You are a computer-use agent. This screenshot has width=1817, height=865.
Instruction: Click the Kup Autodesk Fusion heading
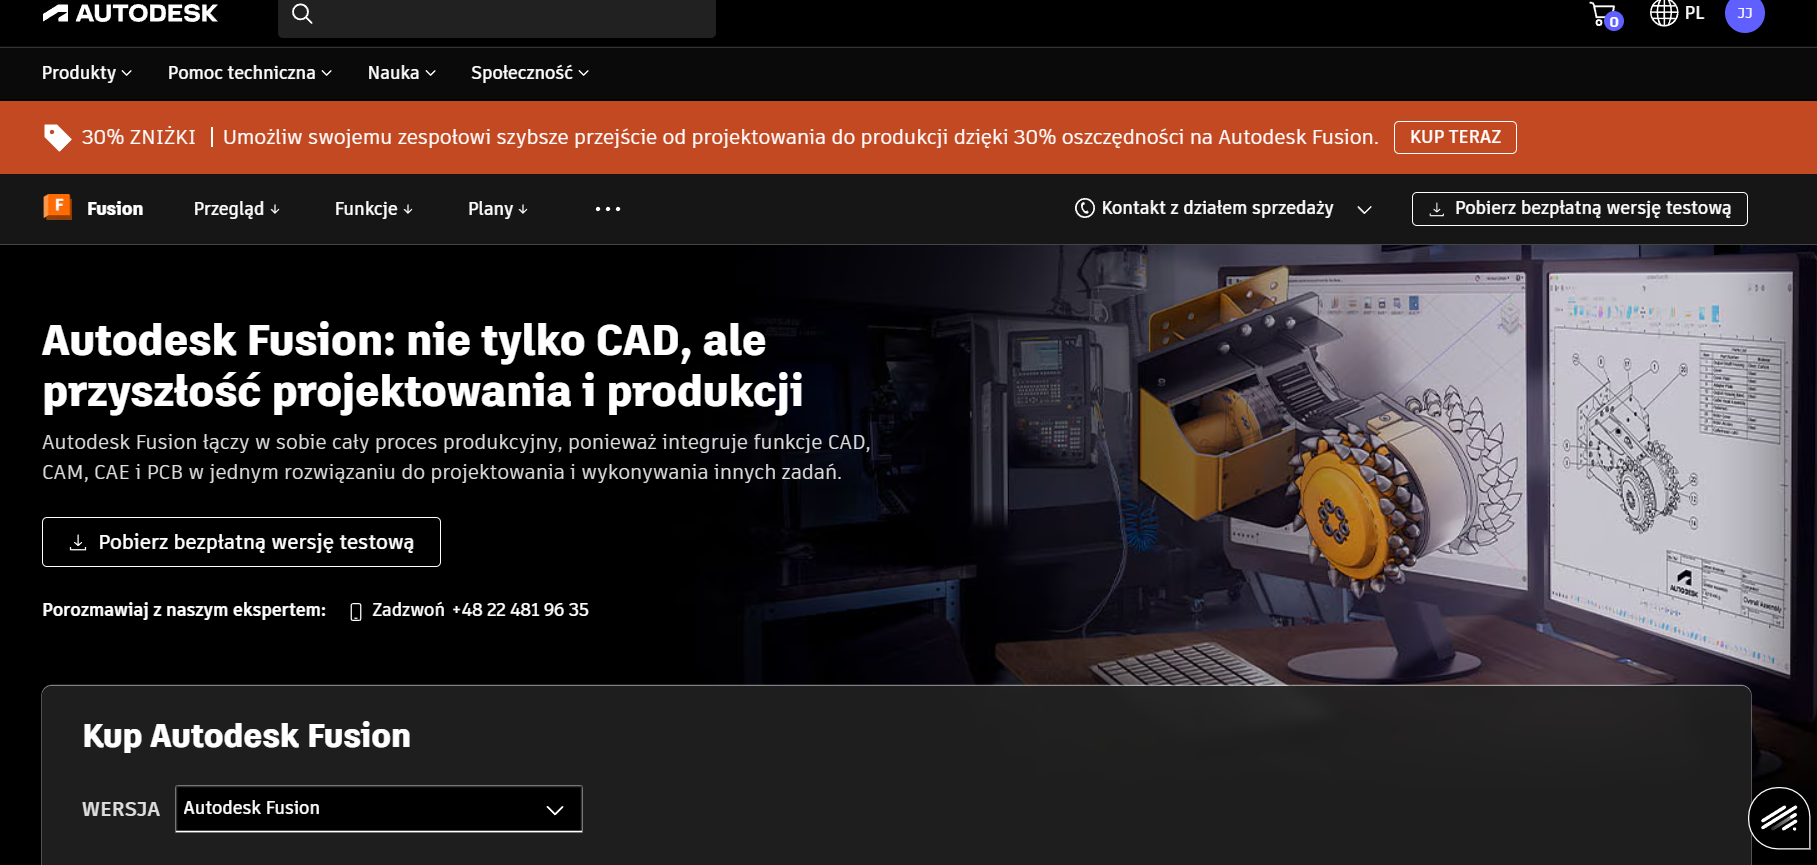click(246, 736)
